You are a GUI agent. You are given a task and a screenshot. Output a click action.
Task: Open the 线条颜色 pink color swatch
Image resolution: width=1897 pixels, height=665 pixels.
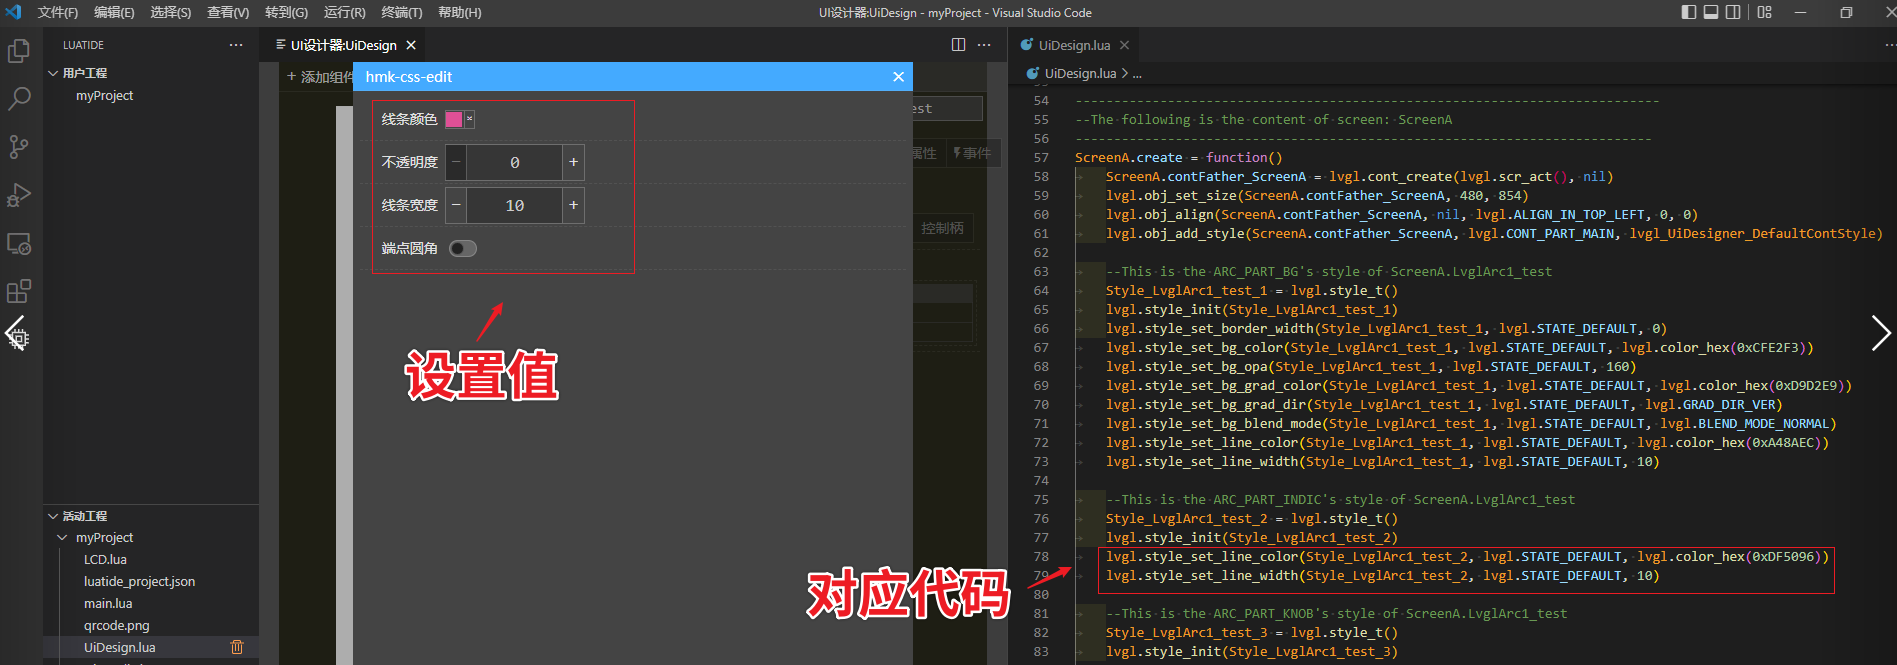click(454, 119)
